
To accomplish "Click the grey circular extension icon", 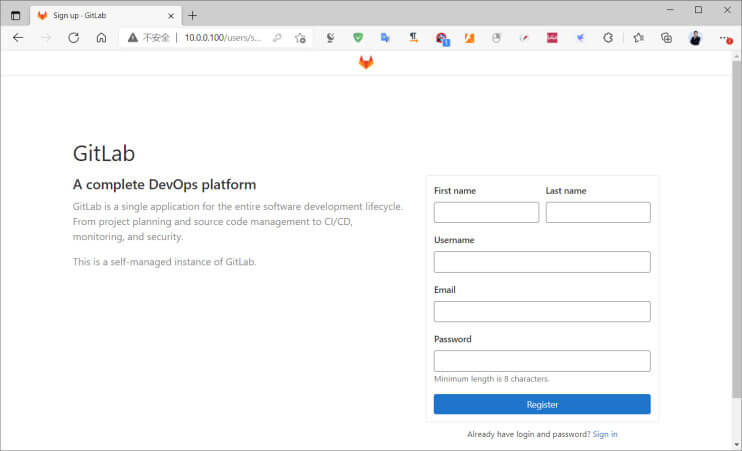I will coord(496,38).
